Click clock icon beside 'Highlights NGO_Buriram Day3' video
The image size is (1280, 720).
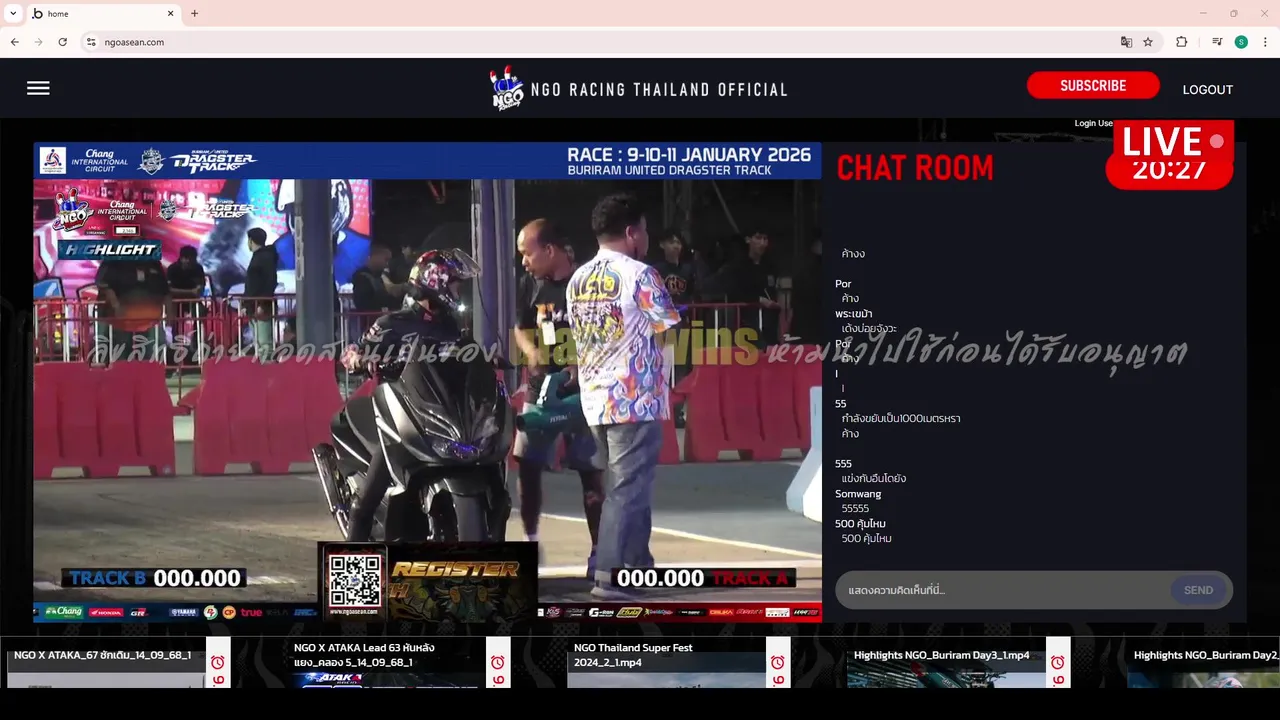coord(1057,662)
